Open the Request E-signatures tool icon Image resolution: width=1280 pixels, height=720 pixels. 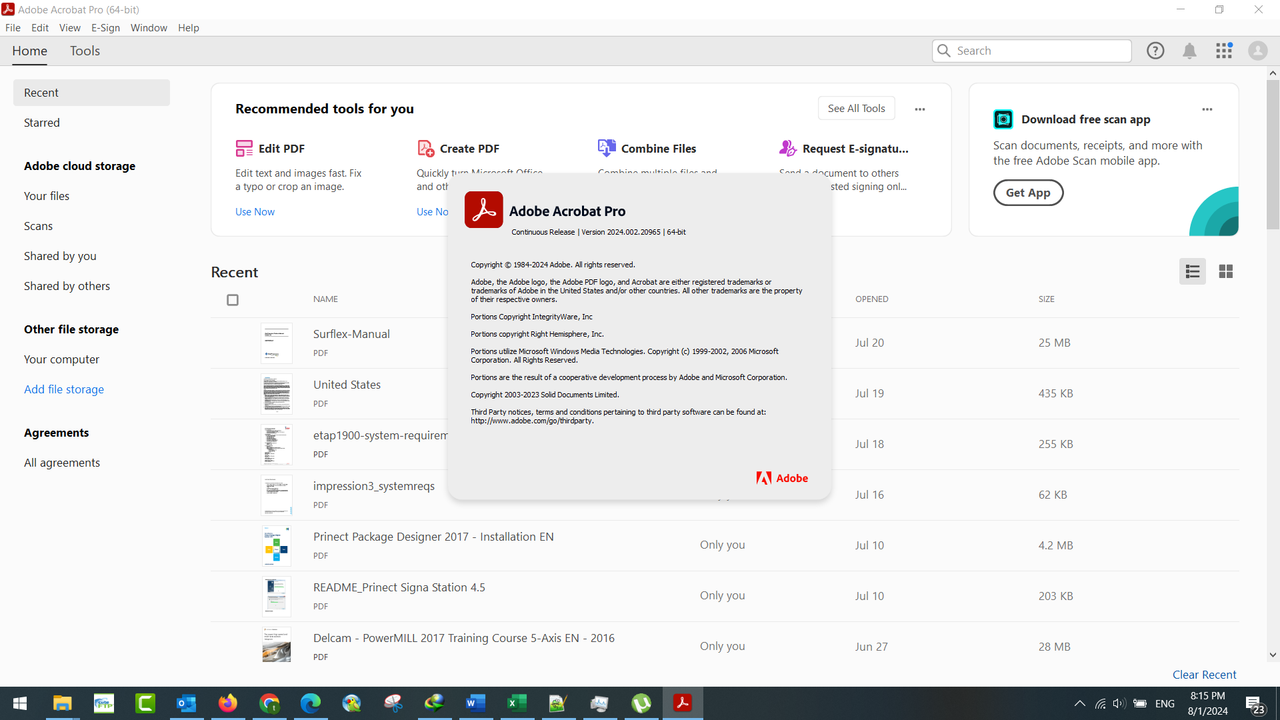[788, 148]
